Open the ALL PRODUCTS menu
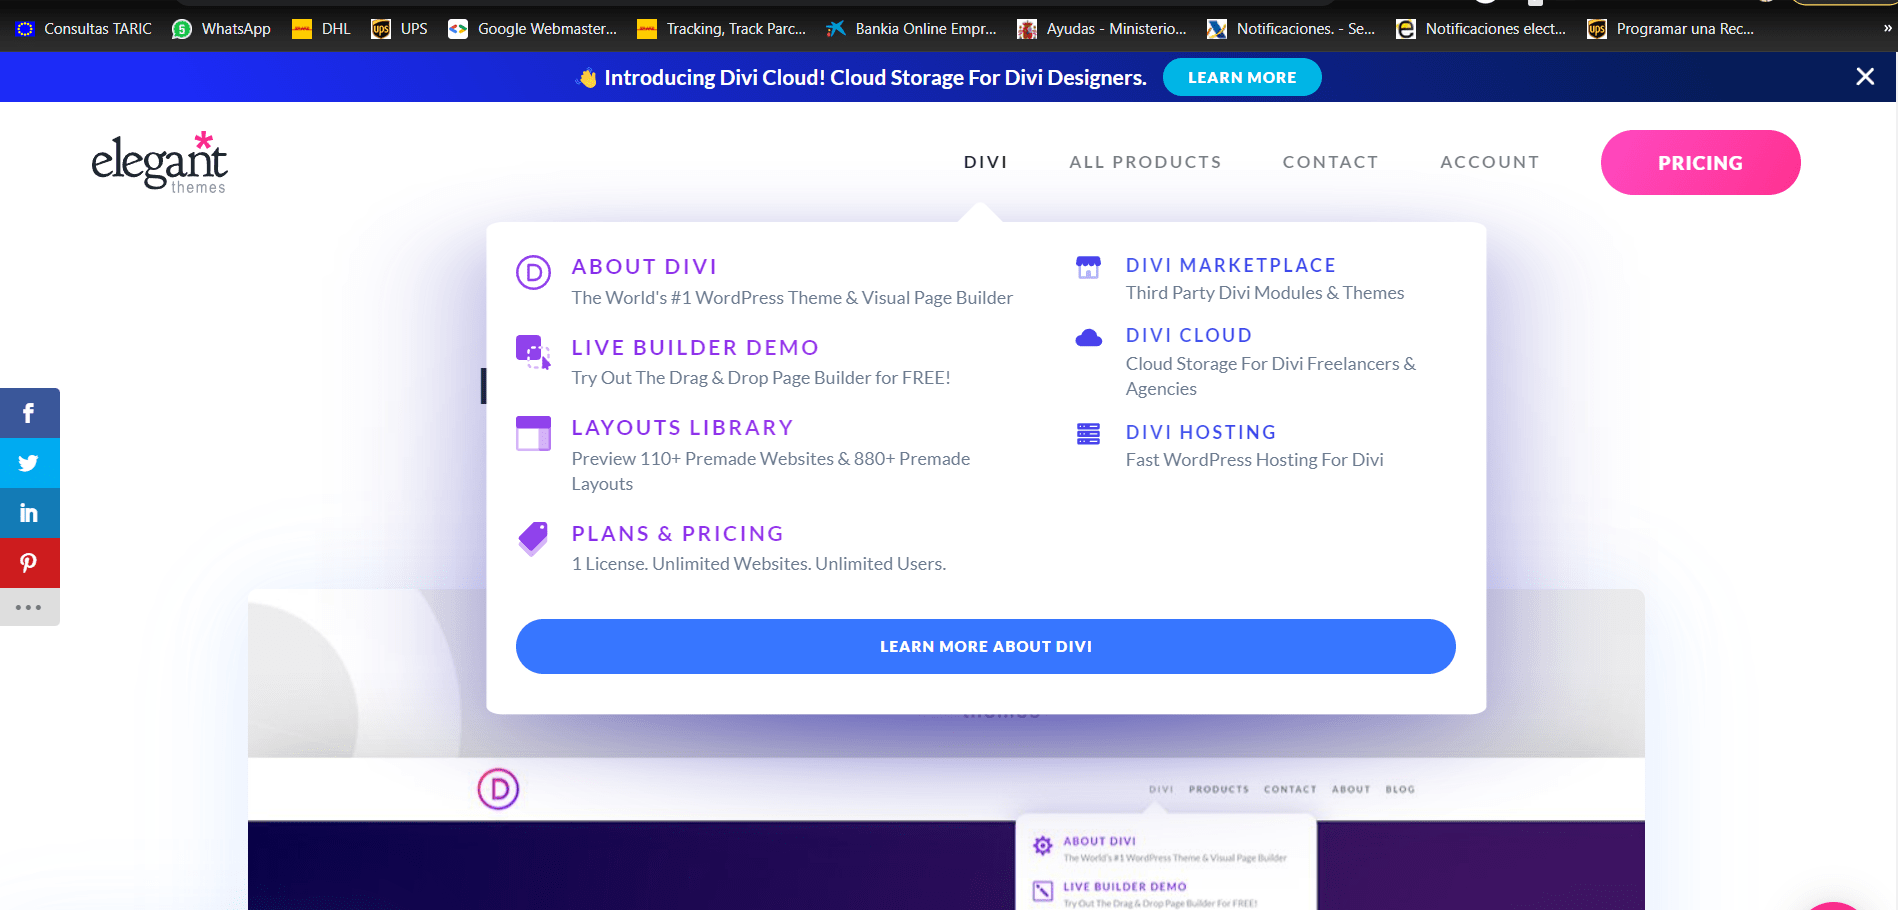1898x910 pixels. coord(1145,162)
